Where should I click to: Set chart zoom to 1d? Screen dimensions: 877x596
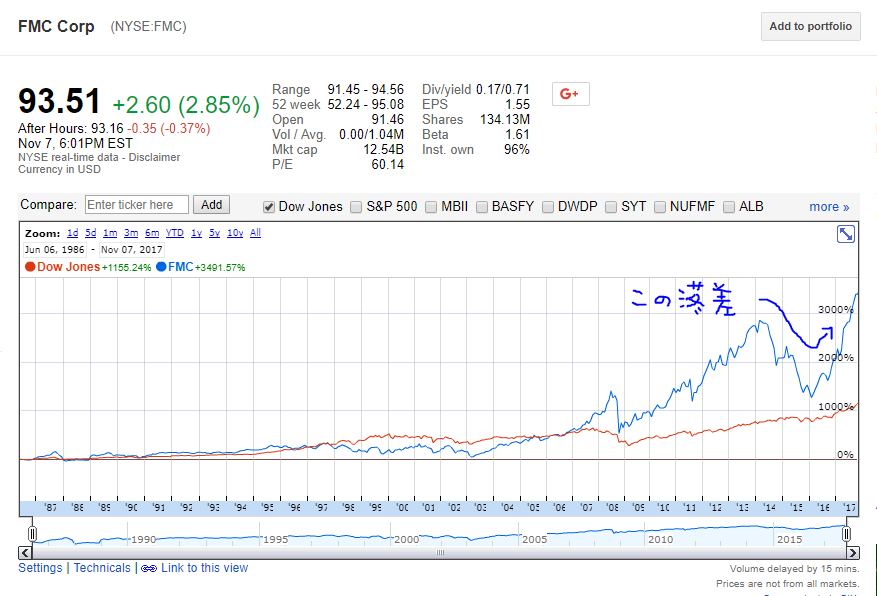[x=73, y=233]
